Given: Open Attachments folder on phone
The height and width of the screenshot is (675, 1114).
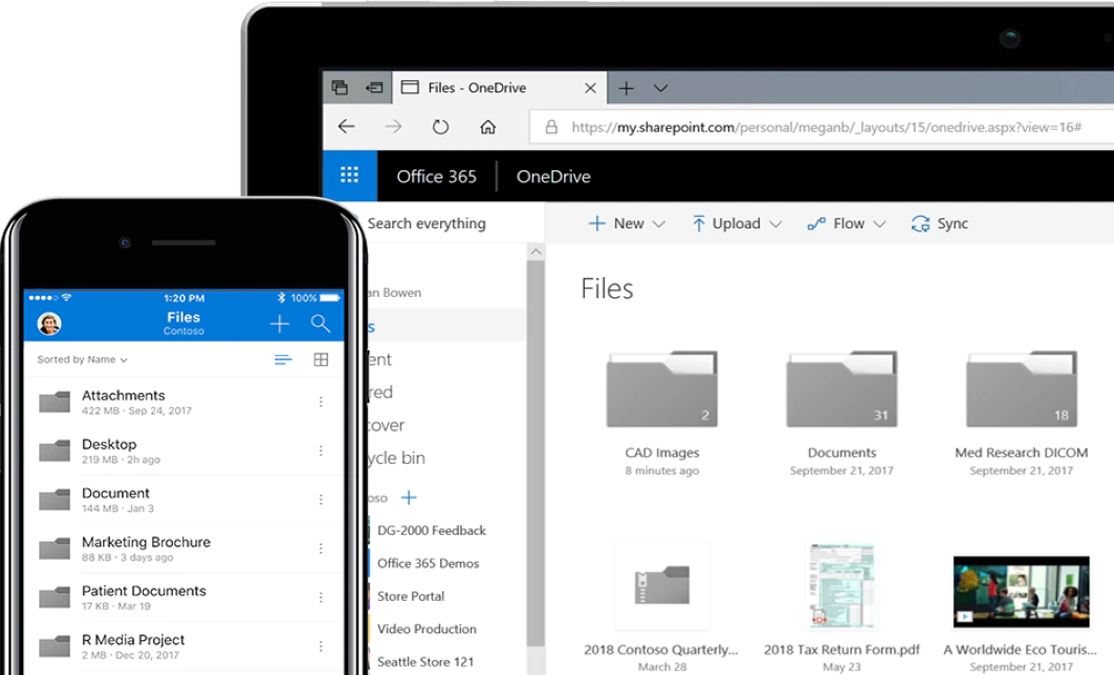Looking at the screenshot, I should coord(183,401).
